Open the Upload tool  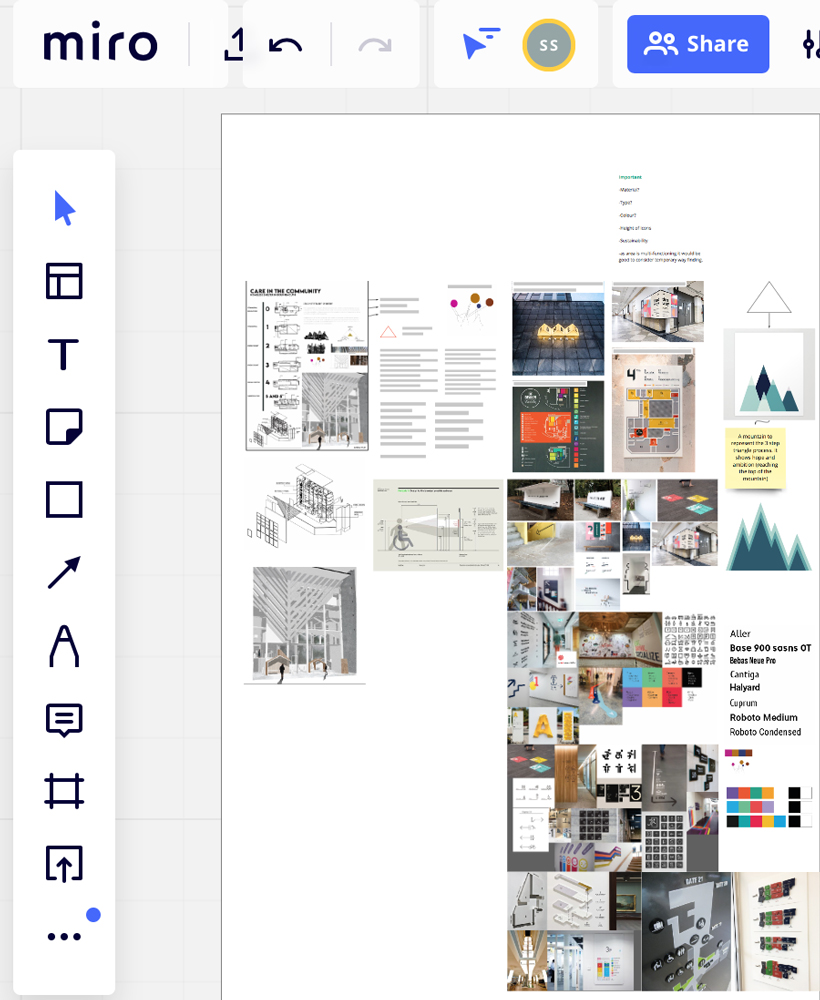click(x=64, y=864)
